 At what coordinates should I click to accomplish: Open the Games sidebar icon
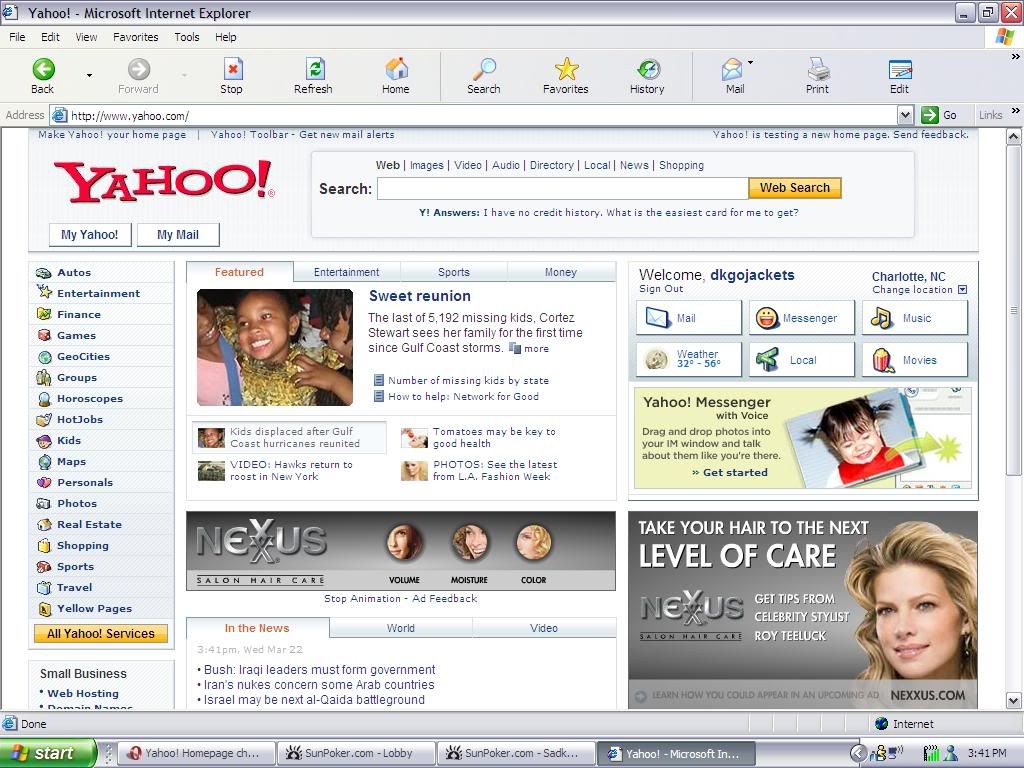pyautogui.click(x=44, y=335)
